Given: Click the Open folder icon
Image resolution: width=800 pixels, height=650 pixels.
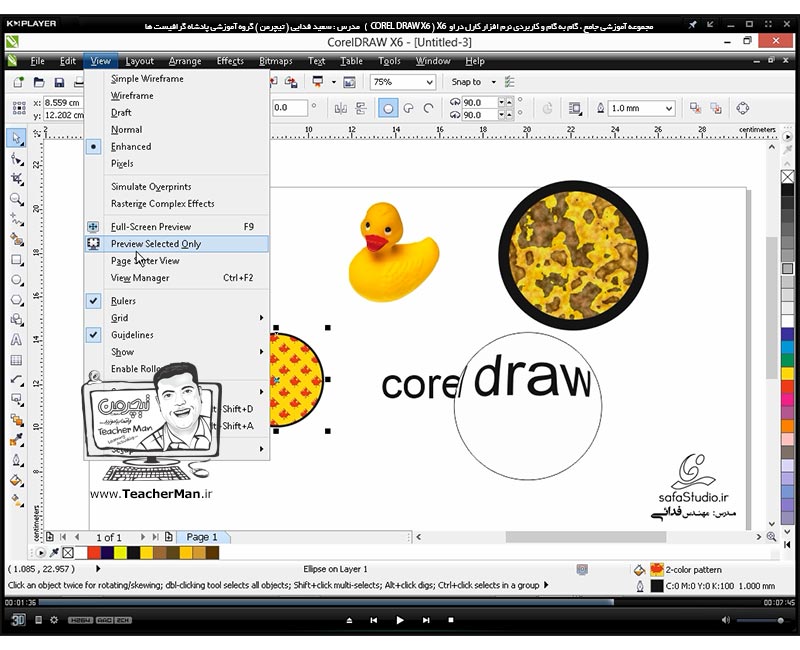Looking at the screenshot, I should [x=39, y=82].
